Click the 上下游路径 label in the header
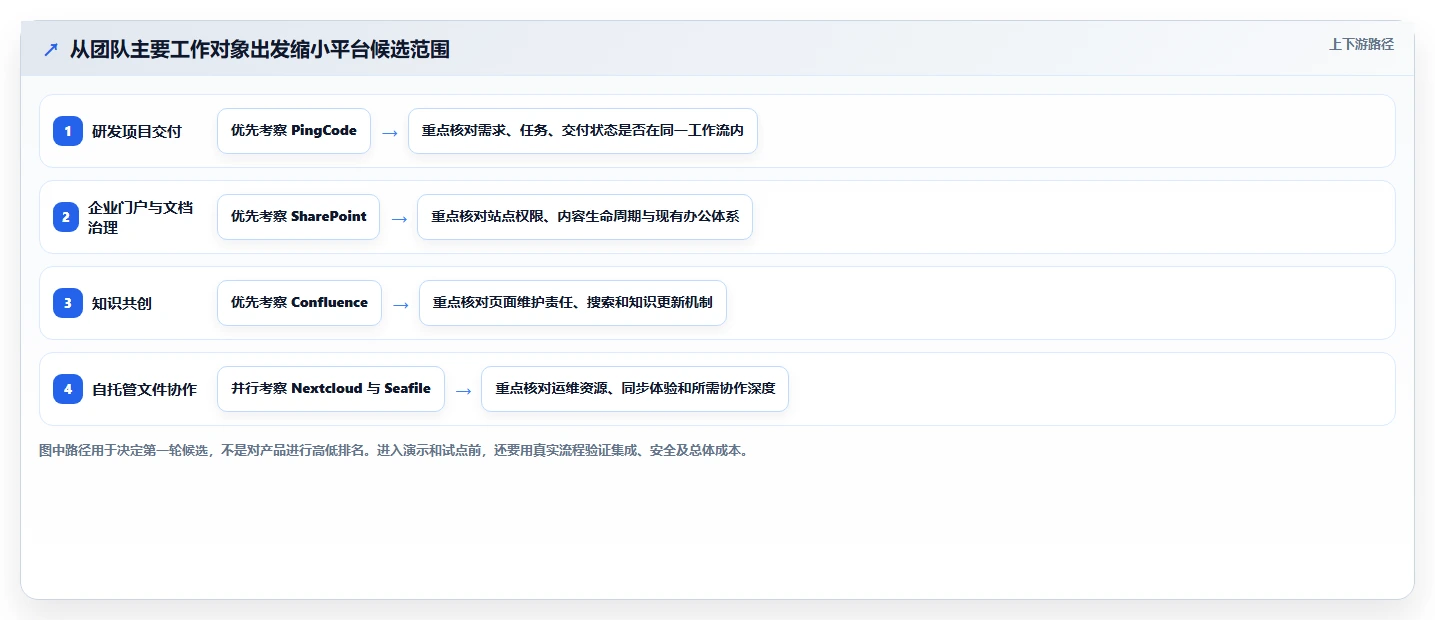This screenshot has height=620, width=1435. pyautogui.click(x=1361, y=44)
